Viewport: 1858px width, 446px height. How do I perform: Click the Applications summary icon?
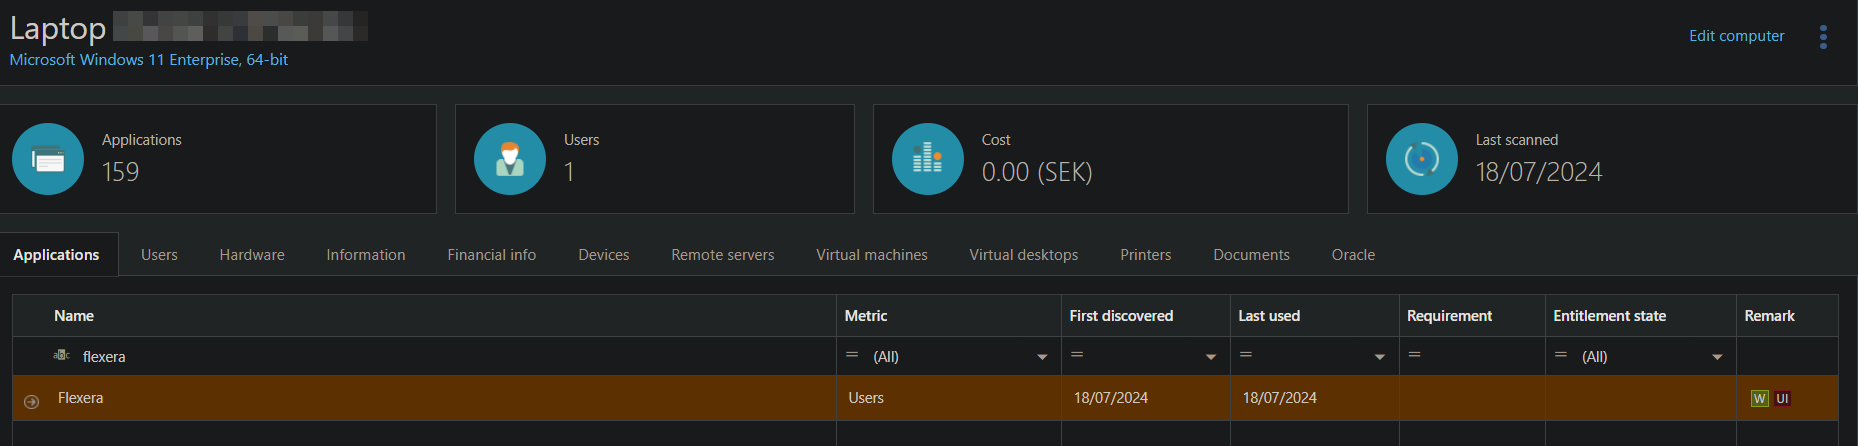pos(48,159)
